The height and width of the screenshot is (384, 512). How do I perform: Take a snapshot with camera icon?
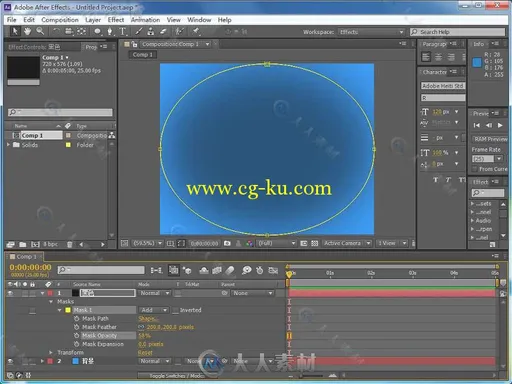pyautogui.click(x=227, y=243)
